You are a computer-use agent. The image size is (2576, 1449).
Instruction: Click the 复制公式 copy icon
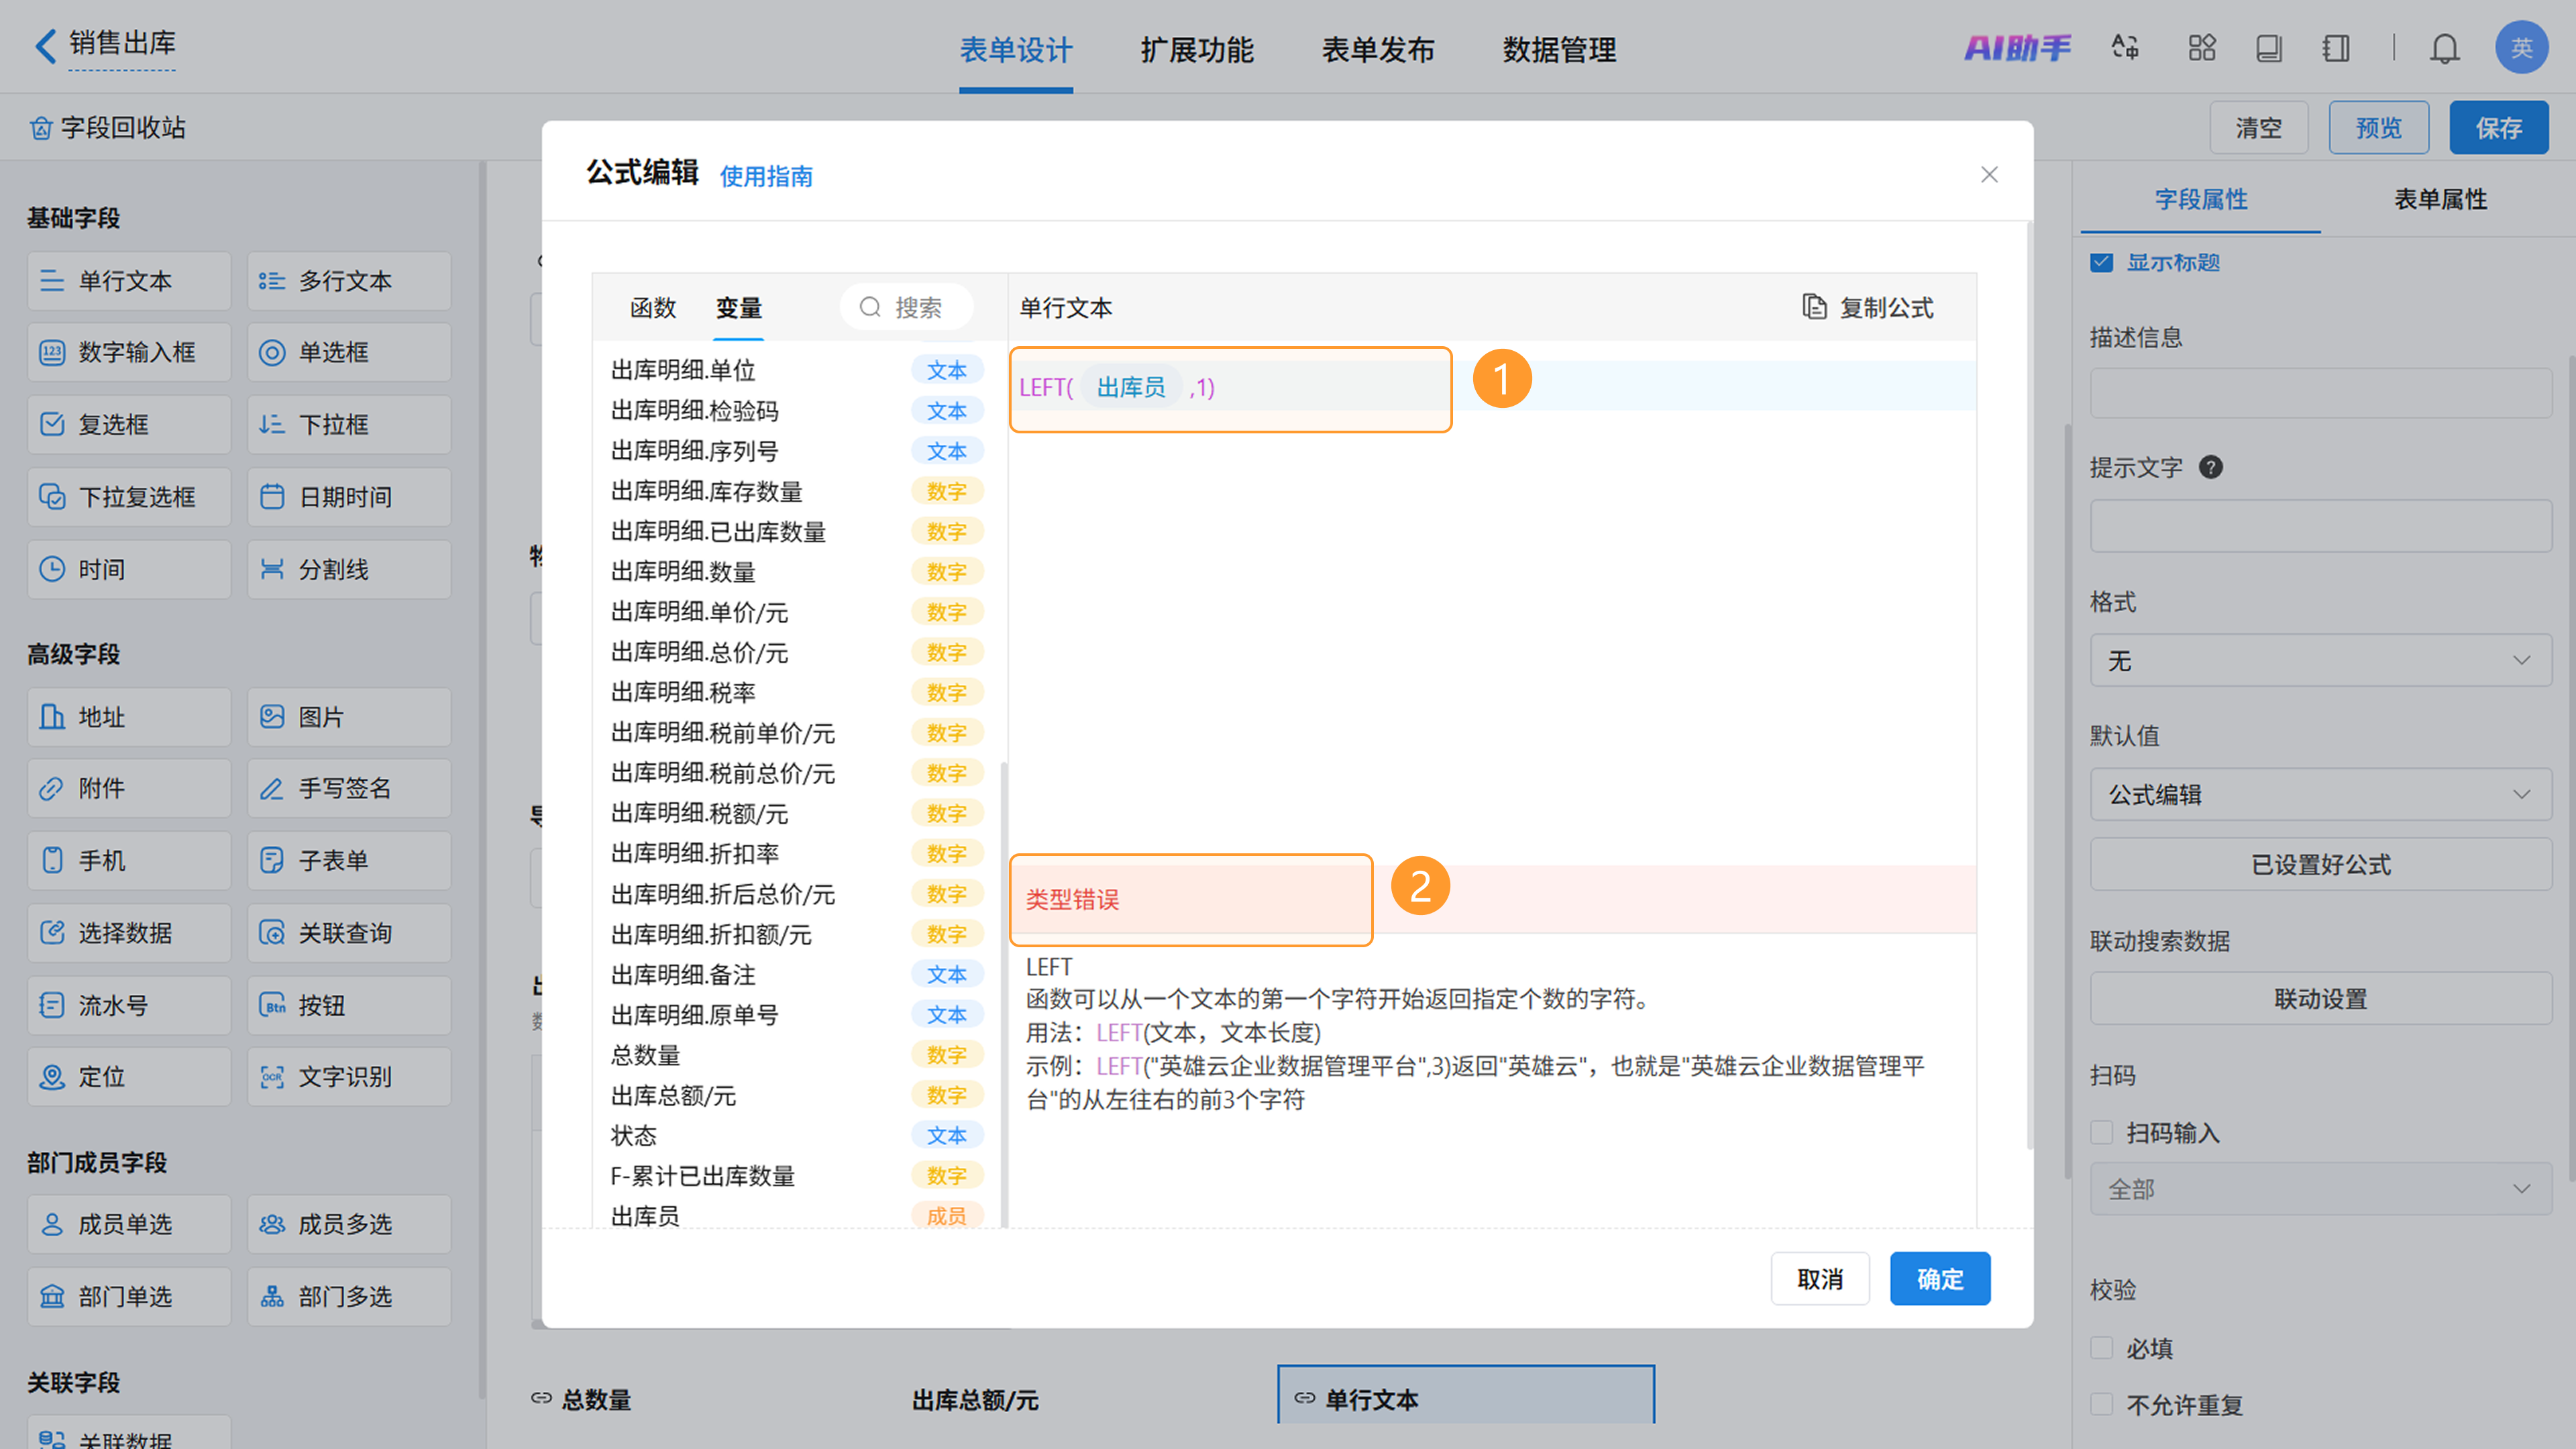click(1814, 307)
